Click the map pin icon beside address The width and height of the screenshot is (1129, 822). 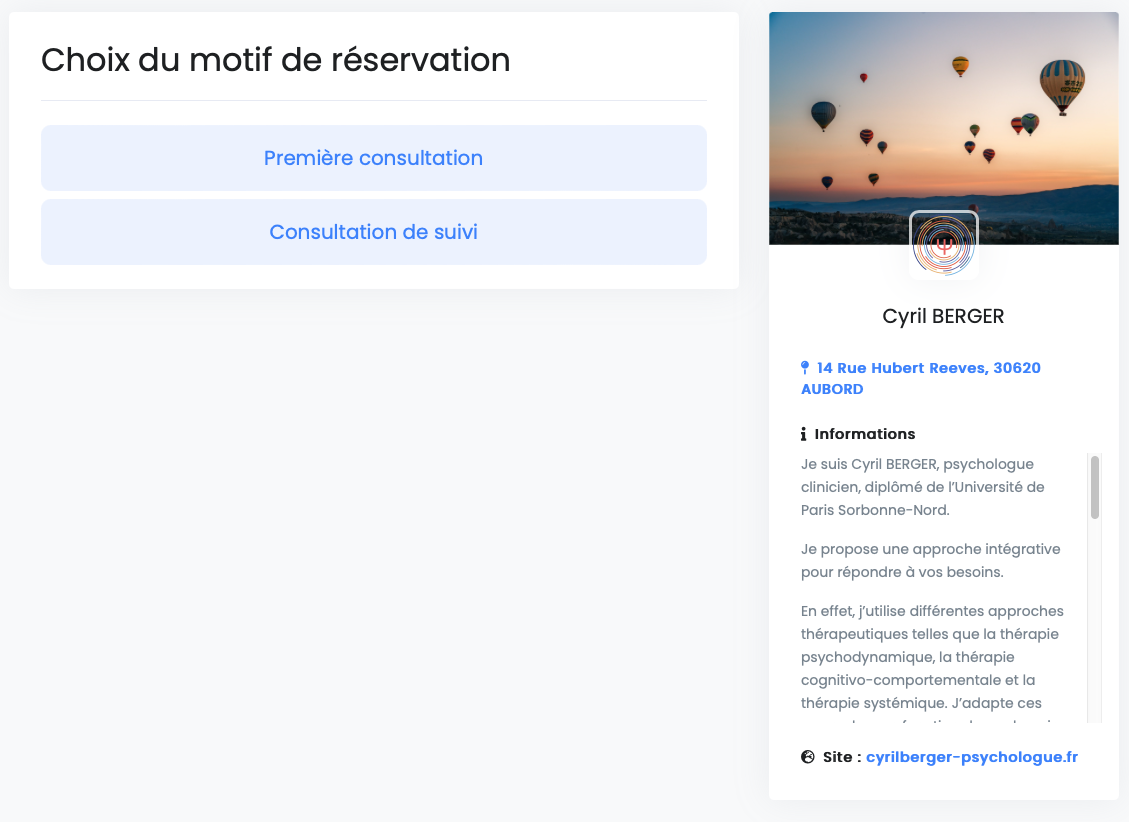coord(805,368)
